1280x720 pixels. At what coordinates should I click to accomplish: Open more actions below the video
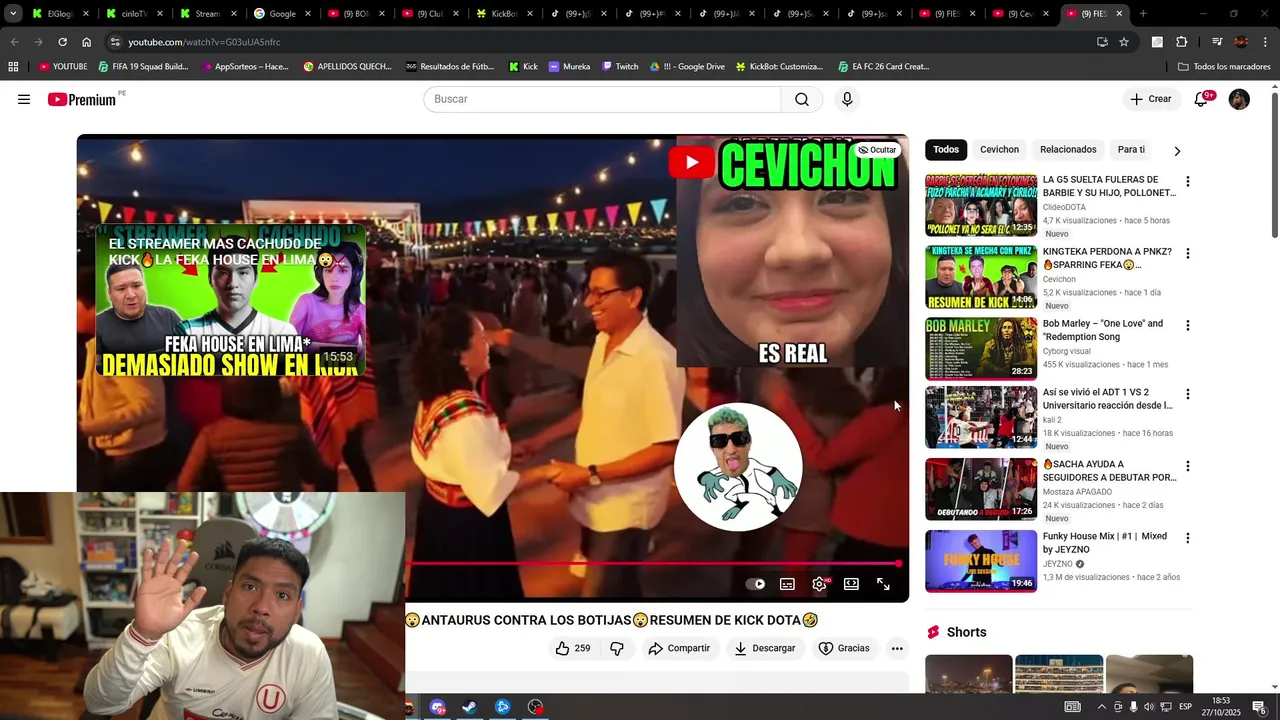[x=897, y=648]
